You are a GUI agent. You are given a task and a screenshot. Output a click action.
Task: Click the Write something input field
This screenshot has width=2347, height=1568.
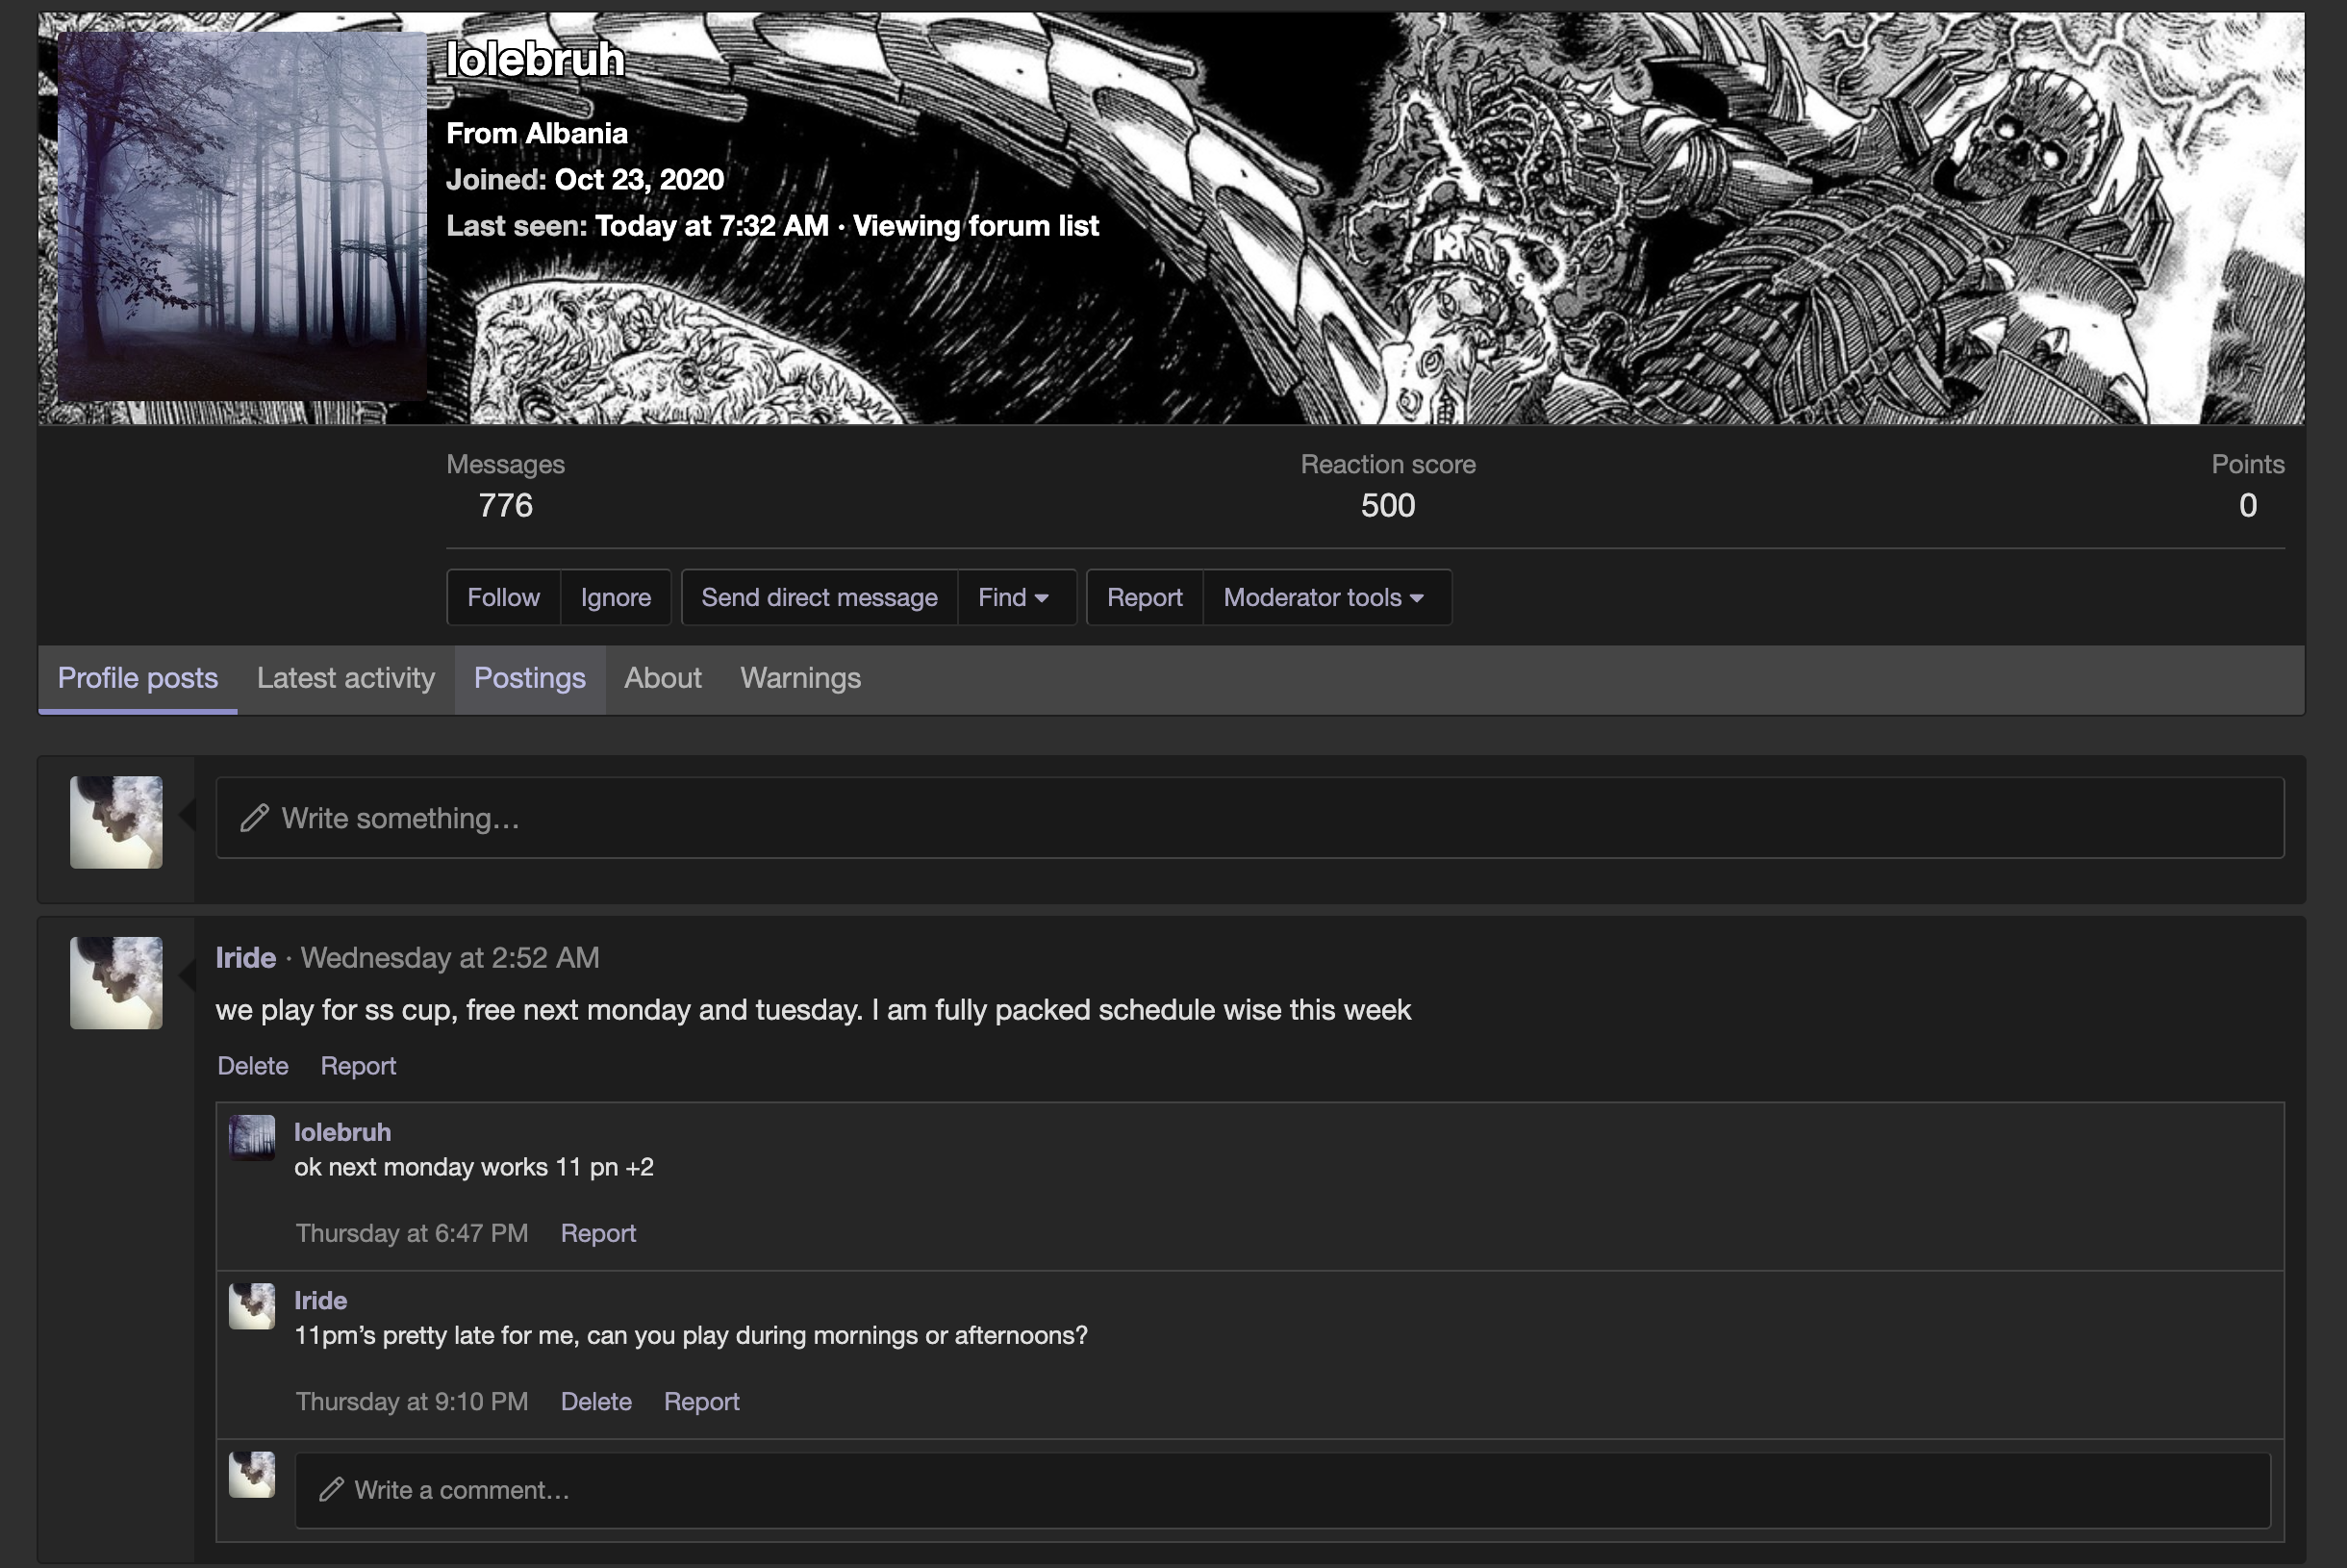[x=1250, y=818]
